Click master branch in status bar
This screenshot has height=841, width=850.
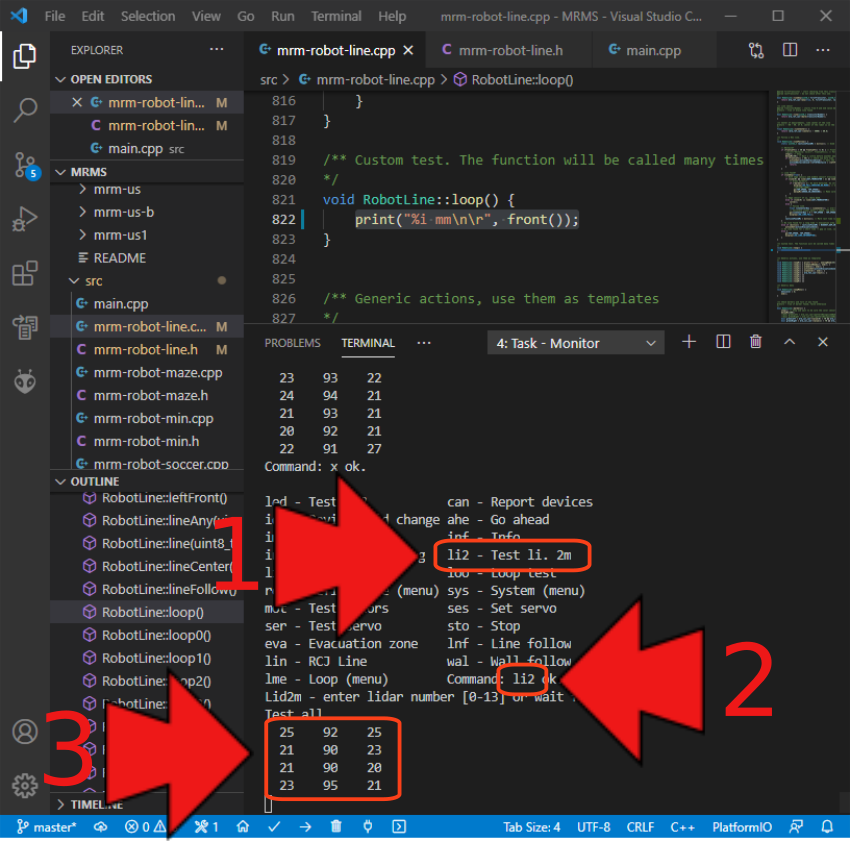47,827
